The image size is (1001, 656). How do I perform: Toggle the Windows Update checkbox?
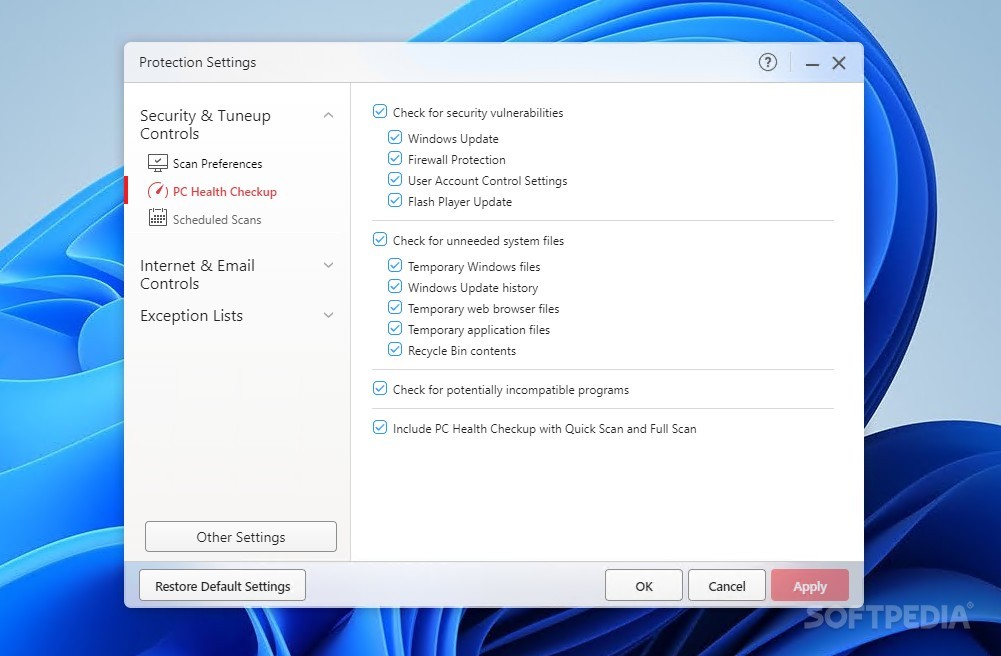tap(395, 137)
